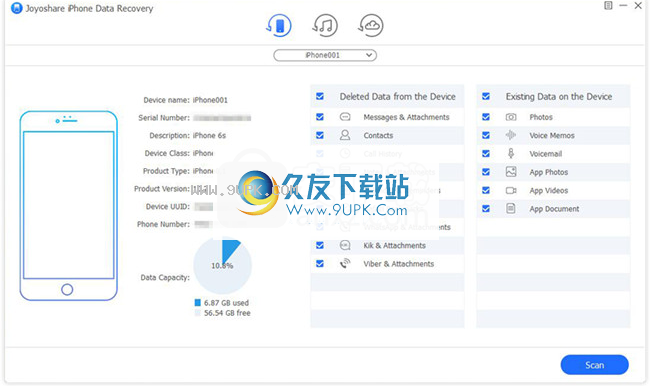
Task: Select Recover from iDevice mode icon
Action: (x=279, y=26)
